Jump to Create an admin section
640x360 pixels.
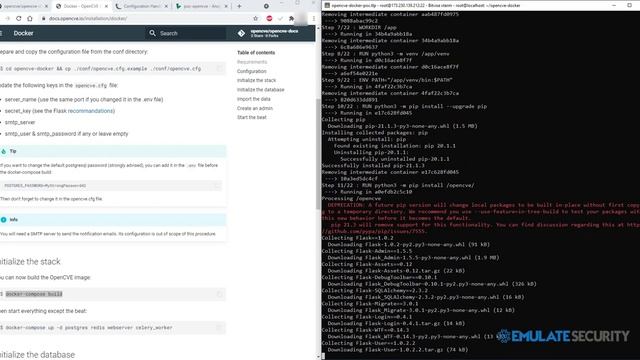(x=255, y=108)
